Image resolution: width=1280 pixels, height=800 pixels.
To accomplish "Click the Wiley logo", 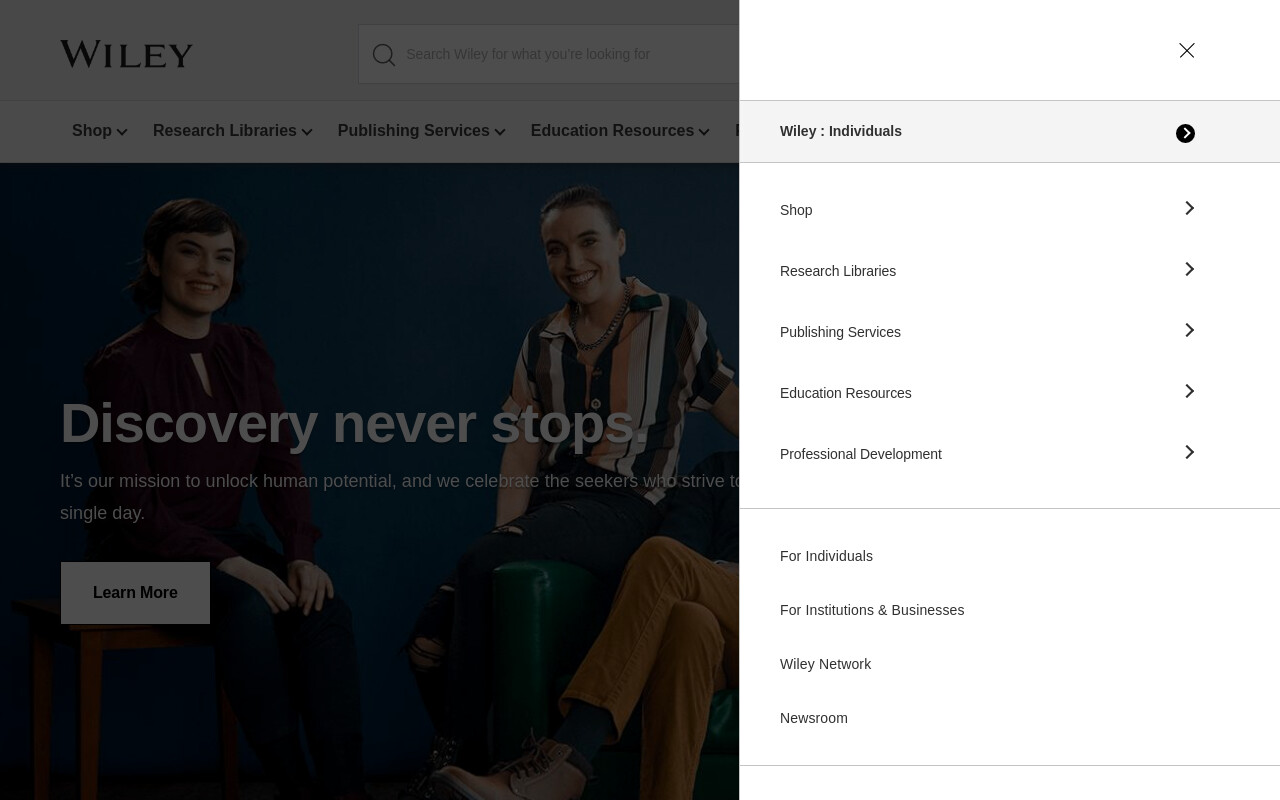I will click(126, 54).
